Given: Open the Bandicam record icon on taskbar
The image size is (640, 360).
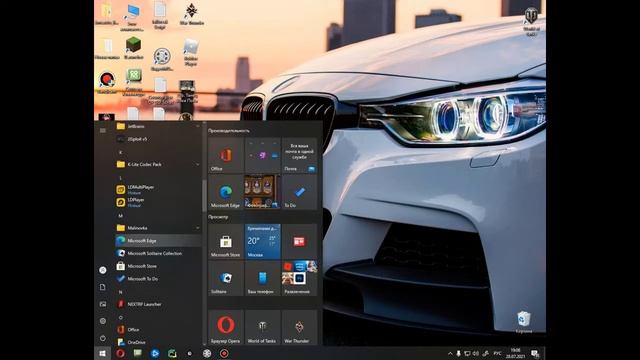Looking at the screenshot, I should click(x=224, y=353).
